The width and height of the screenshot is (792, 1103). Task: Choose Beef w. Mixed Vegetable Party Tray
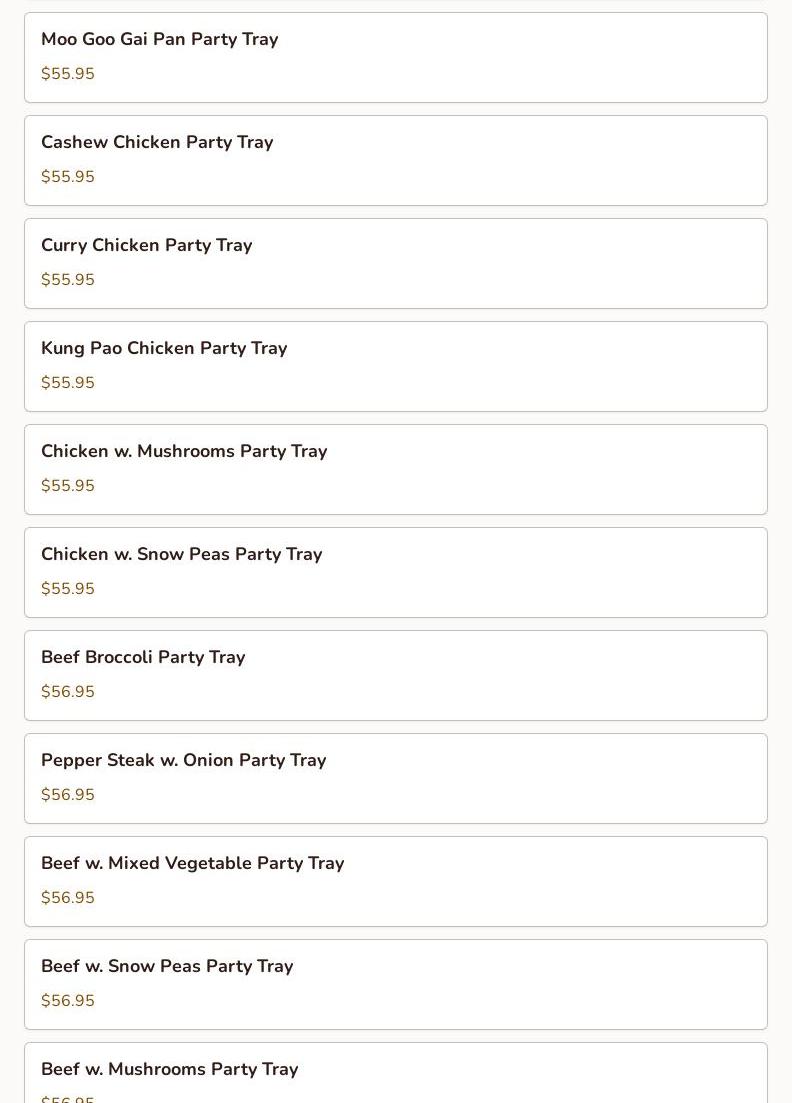click(x=395, y=881)
